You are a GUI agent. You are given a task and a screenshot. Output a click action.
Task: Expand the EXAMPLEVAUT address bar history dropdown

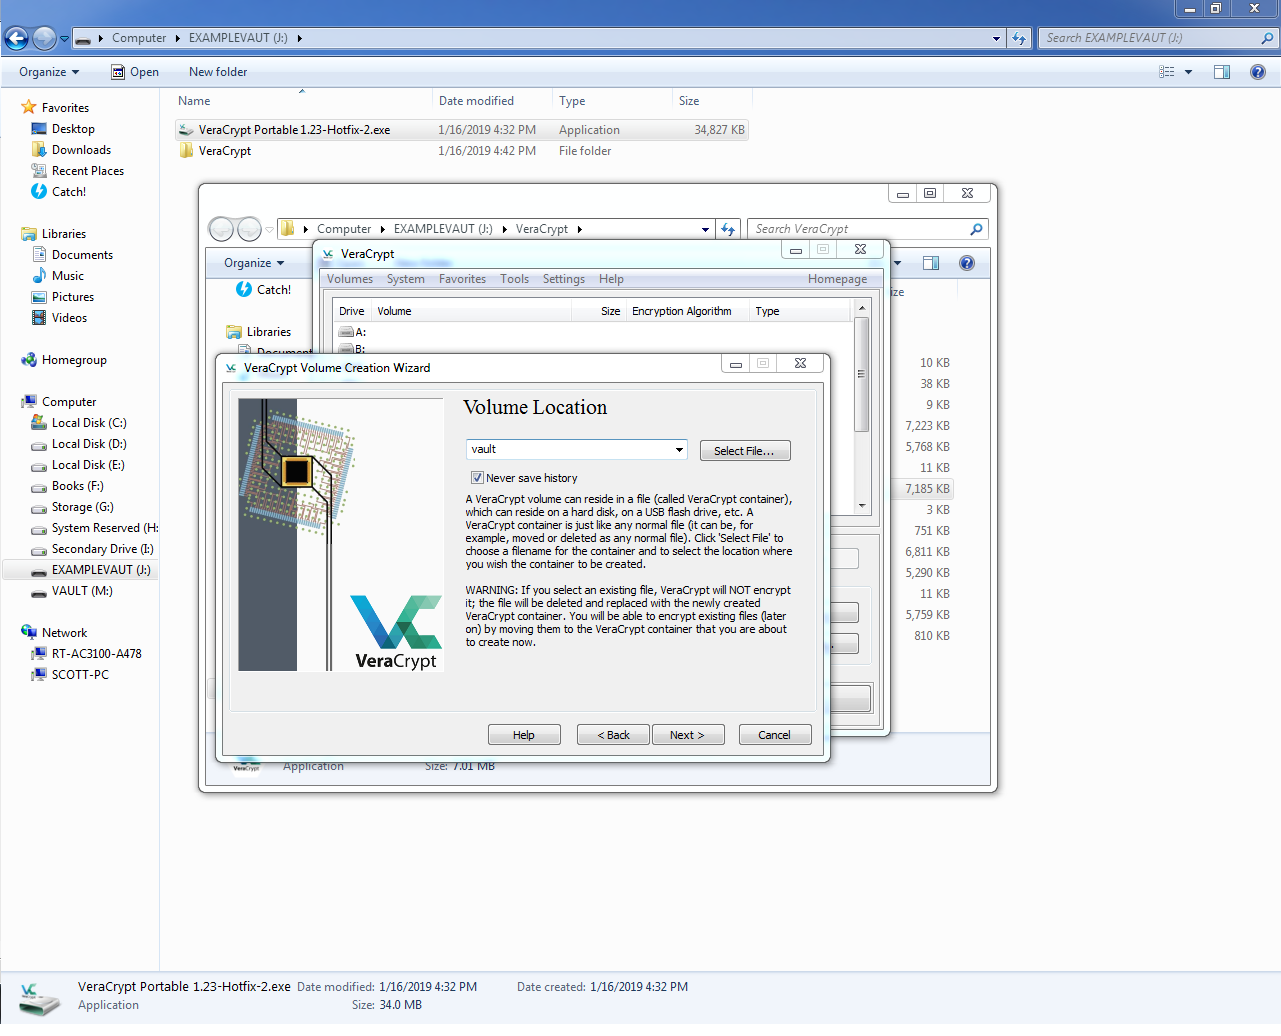coord(996,39)
